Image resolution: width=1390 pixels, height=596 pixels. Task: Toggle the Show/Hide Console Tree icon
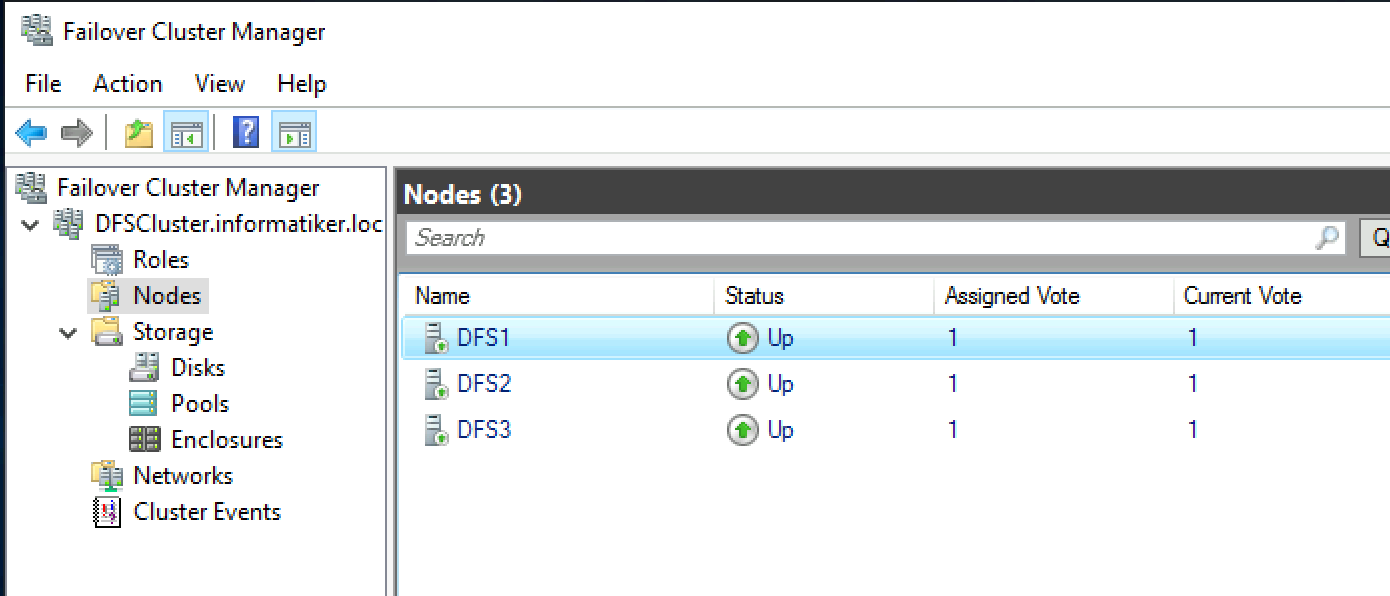186,132
